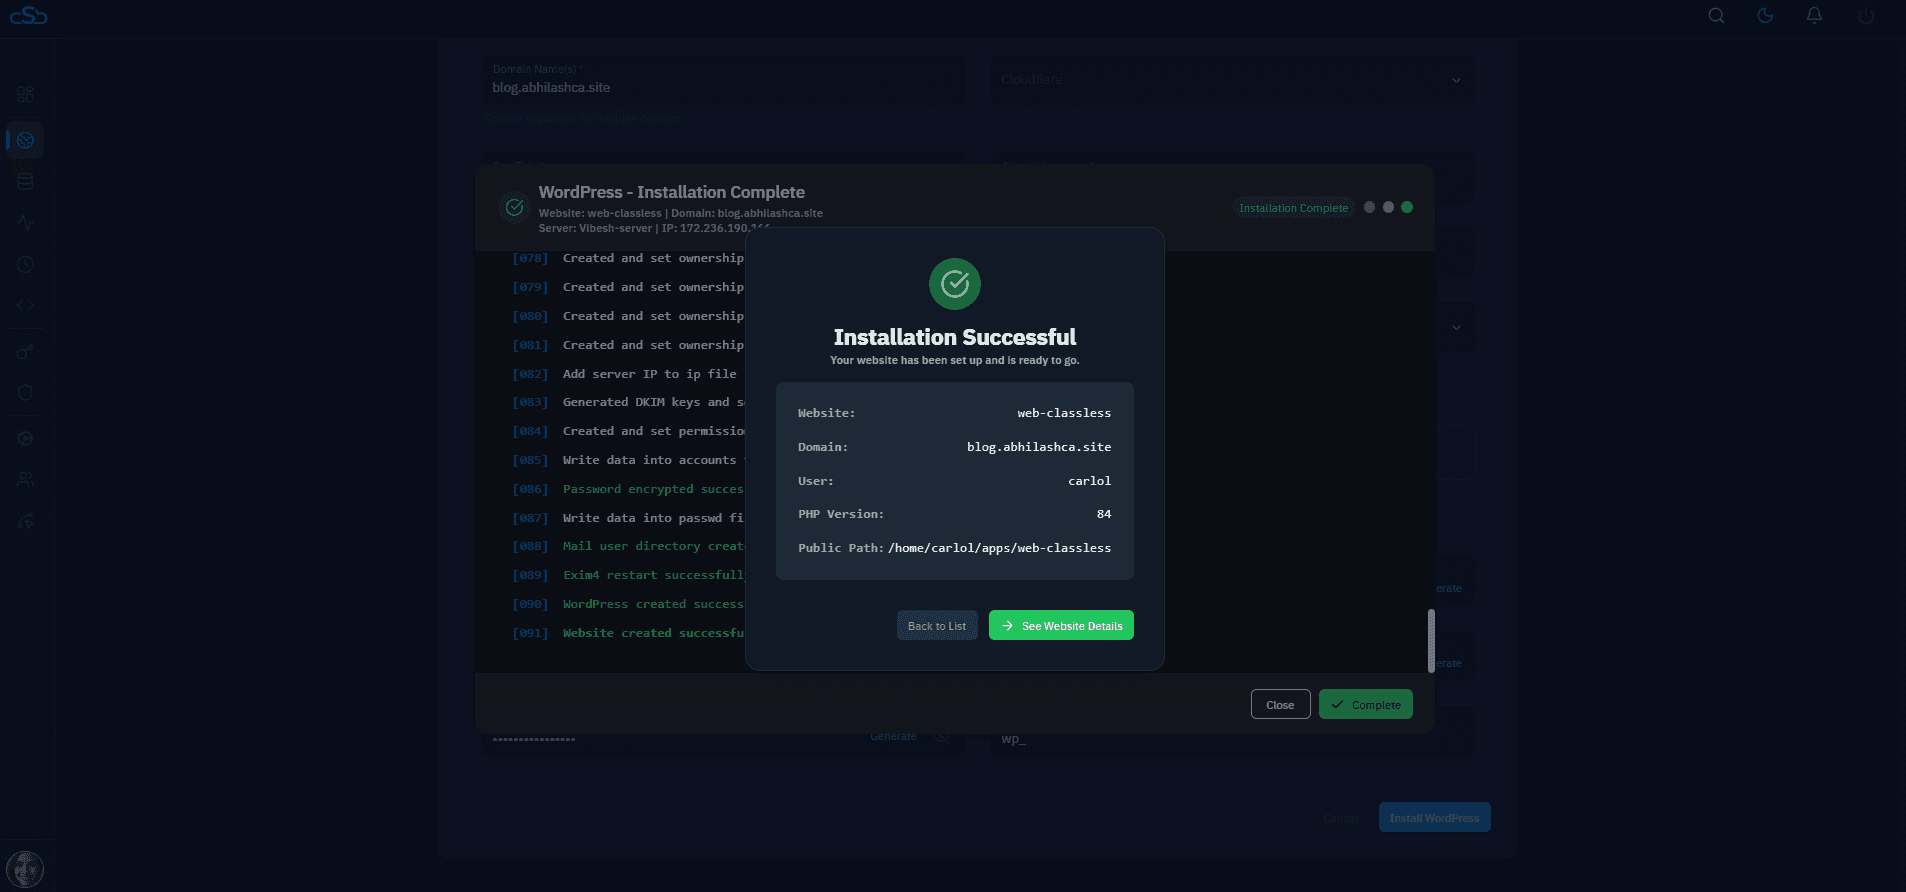Click the carlol user value
Screen dimensions: 1906x892
click(x=1089, y=481)
